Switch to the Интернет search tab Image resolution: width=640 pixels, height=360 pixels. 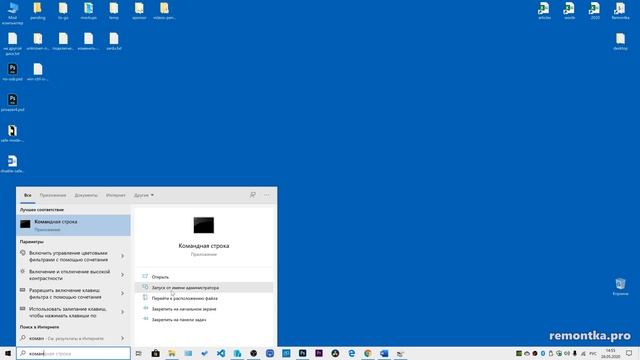pyautogui.click(x=116, y=196)
